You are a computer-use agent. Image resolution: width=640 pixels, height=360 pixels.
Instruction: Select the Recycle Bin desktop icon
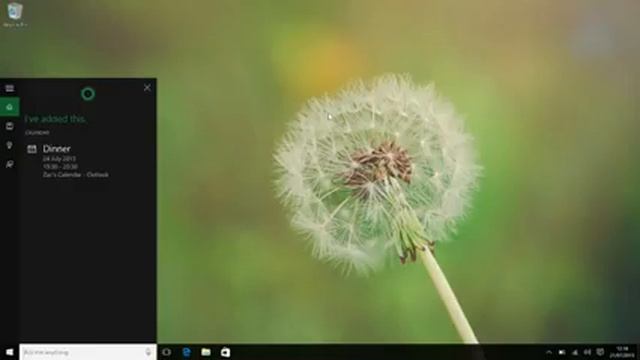[15, 15]
